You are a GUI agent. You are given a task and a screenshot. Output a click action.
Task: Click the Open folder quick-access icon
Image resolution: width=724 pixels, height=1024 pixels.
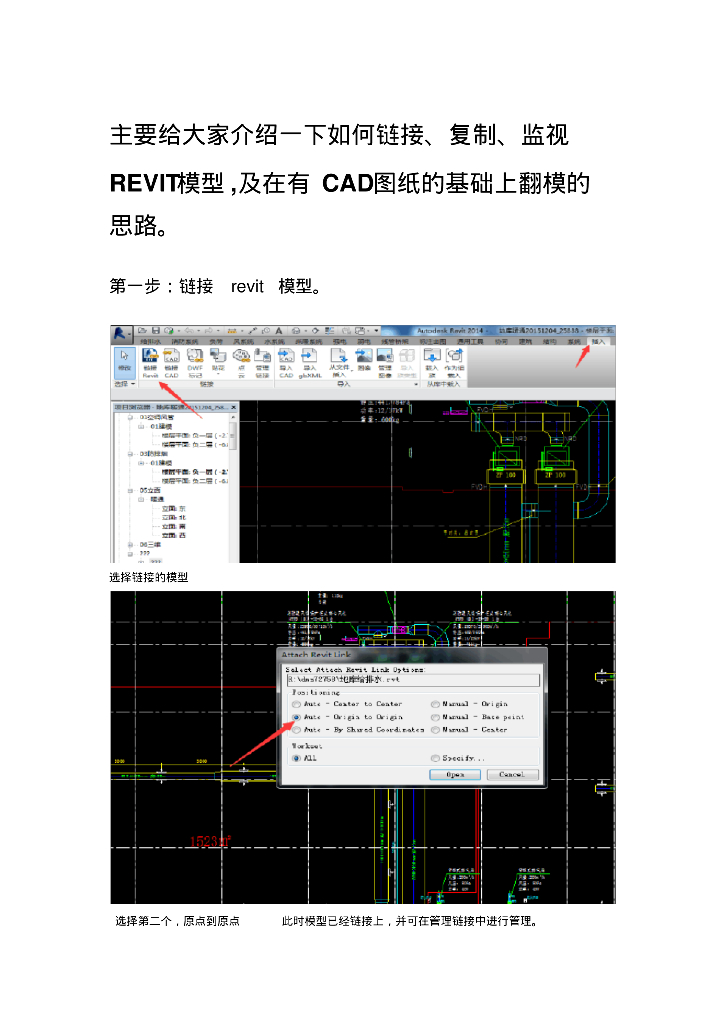142,331
